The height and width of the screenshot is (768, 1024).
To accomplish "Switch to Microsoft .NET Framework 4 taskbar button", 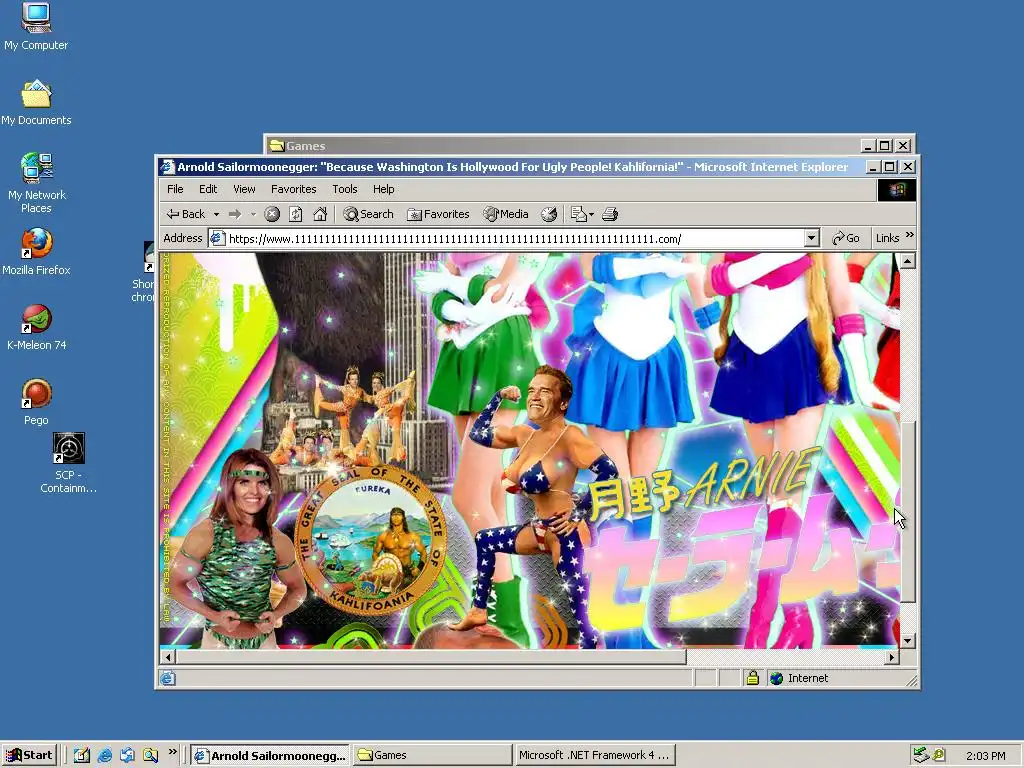I will (594, 756).
